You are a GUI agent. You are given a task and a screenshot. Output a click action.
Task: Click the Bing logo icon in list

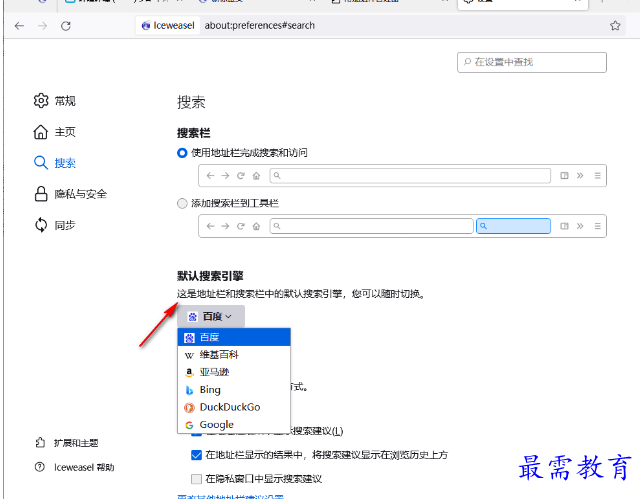coord(189,390)
